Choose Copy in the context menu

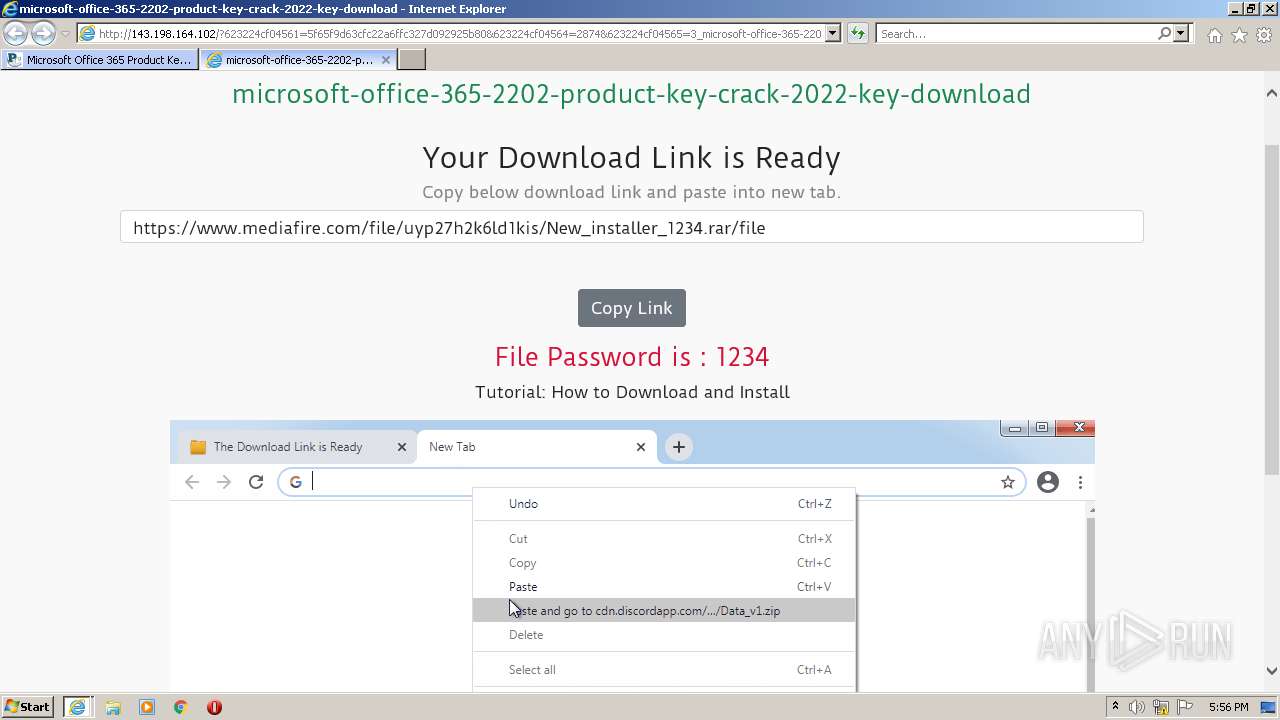pos(664,563)
